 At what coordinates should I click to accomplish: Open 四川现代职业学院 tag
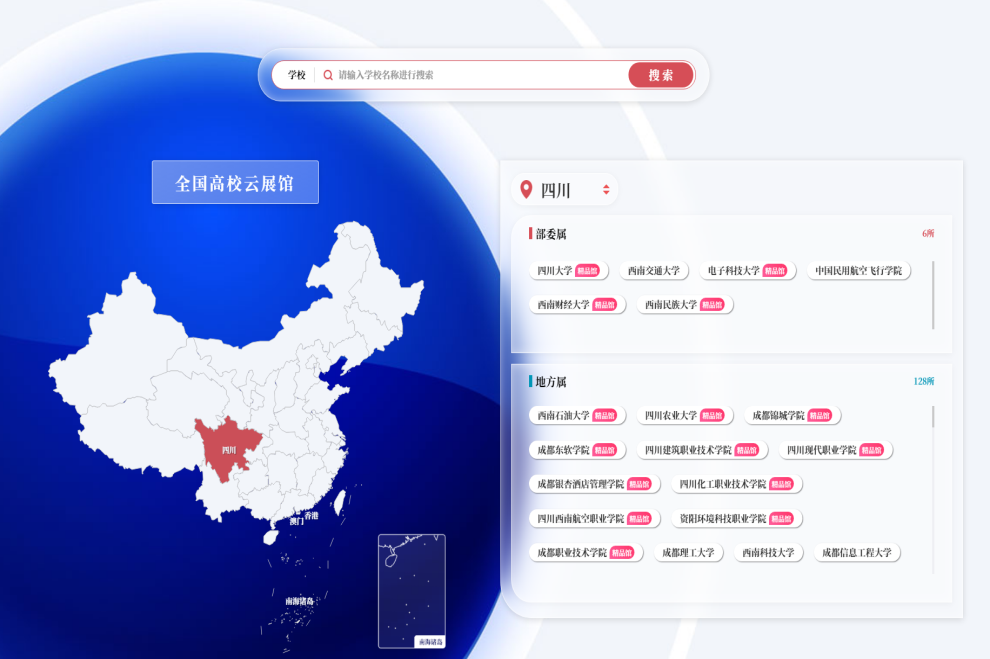[x=835, y=450]
